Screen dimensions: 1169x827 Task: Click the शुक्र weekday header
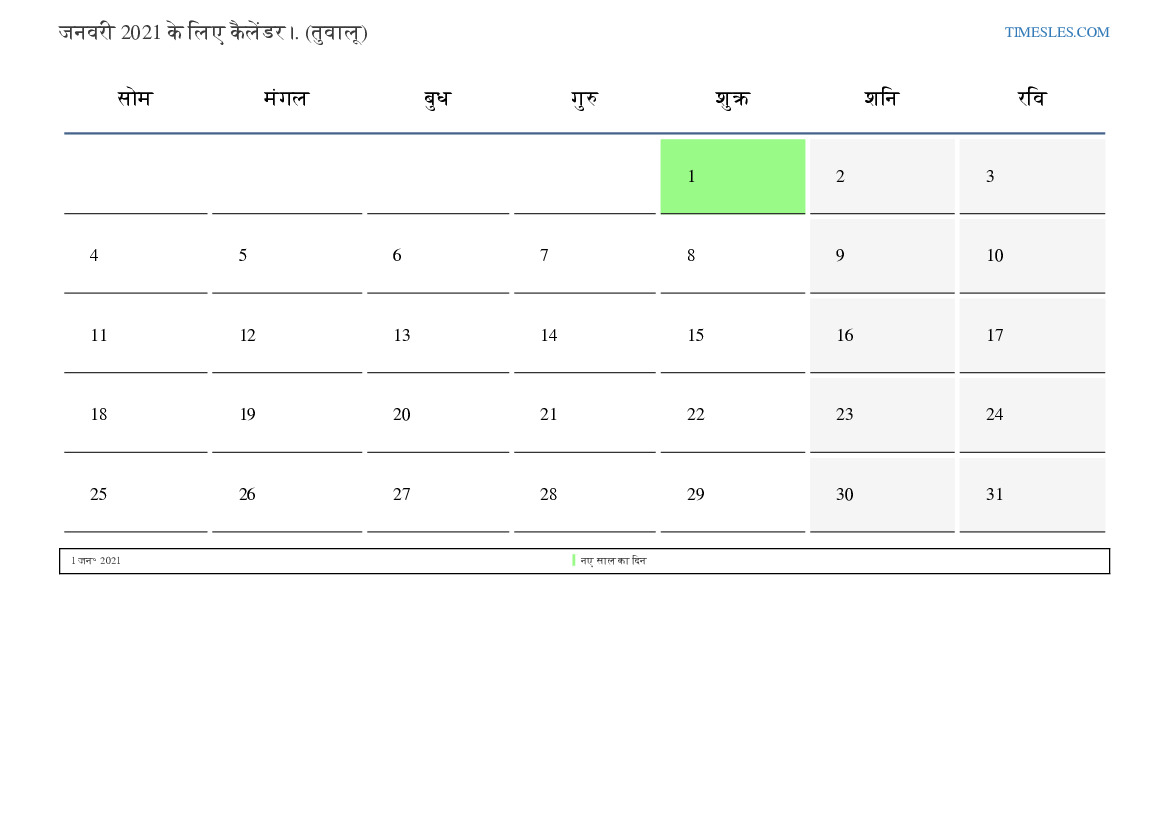(x=732, y=99)
